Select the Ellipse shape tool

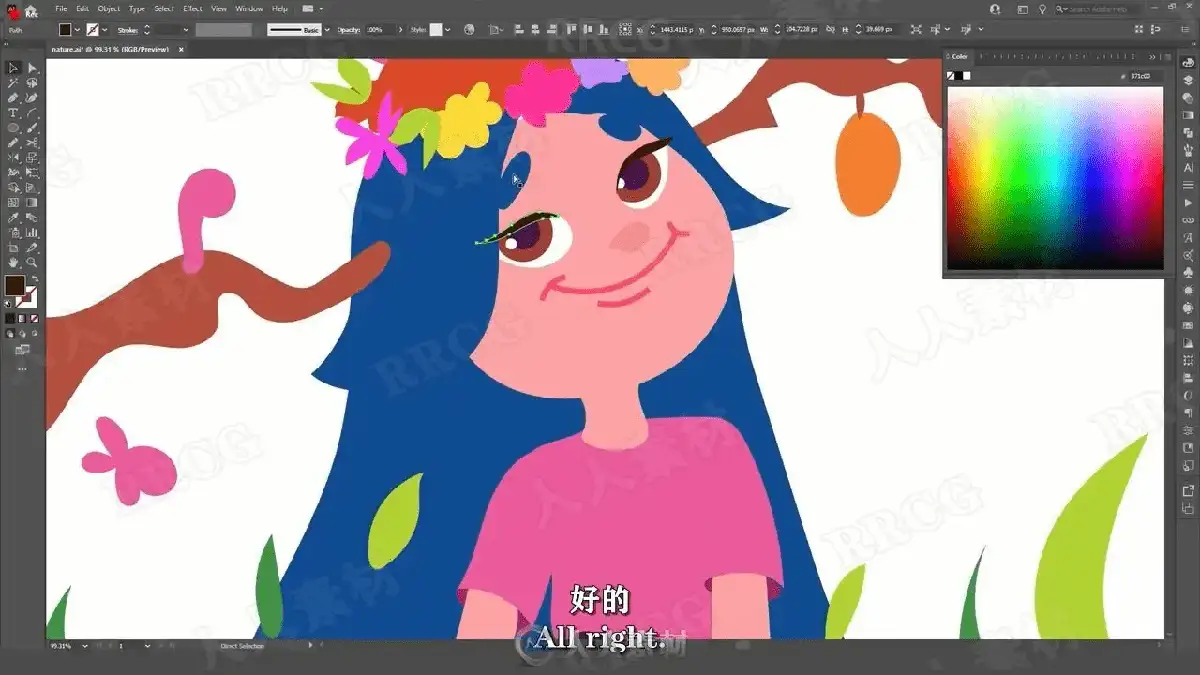14,128
